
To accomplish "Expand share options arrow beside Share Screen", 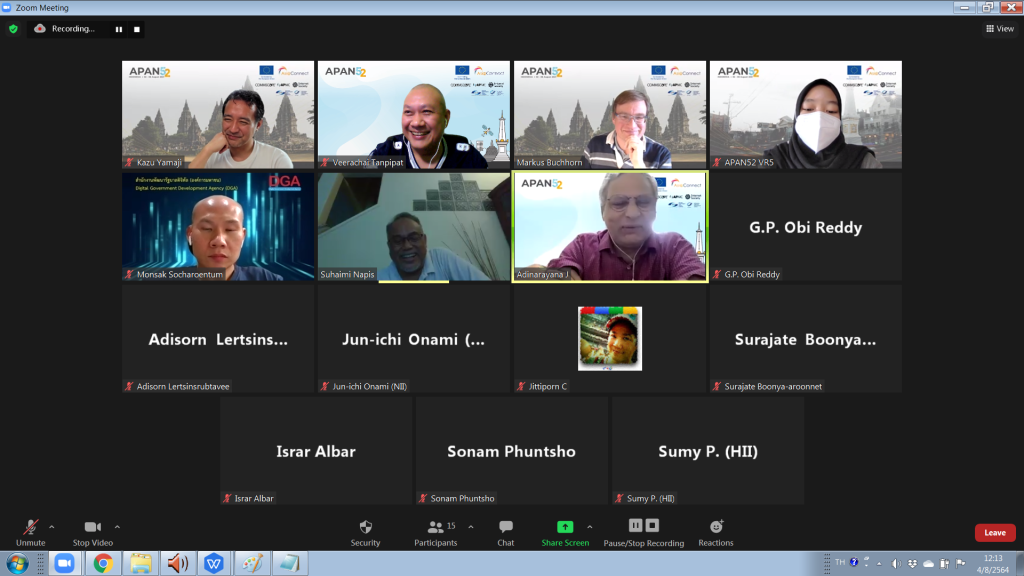I will pos(589,526).
